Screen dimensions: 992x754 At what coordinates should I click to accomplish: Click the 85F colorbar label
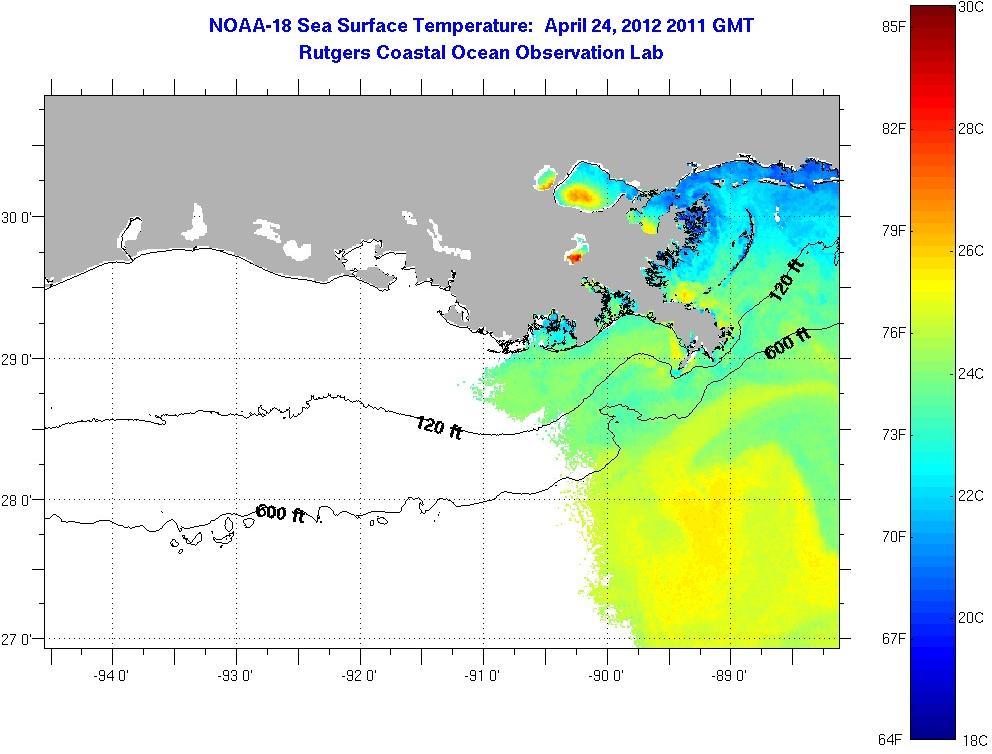893,27
